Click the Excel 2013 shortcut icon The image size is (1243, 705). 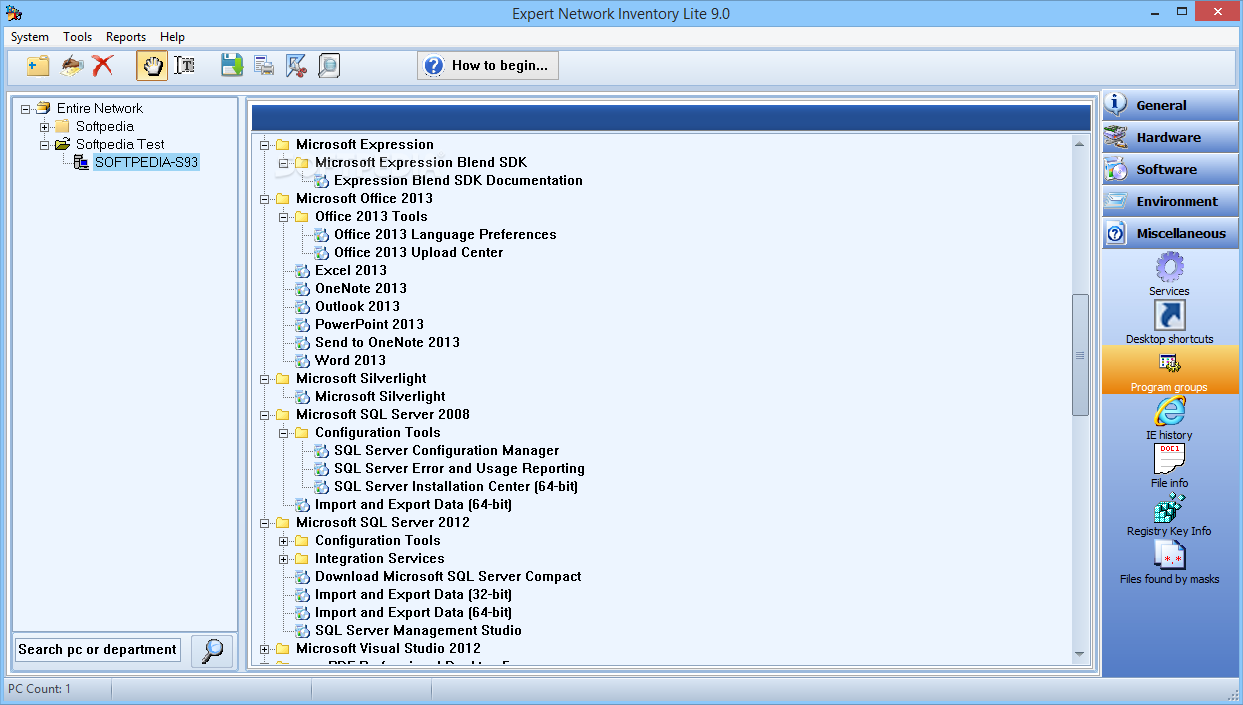click(x=302, y=271)
